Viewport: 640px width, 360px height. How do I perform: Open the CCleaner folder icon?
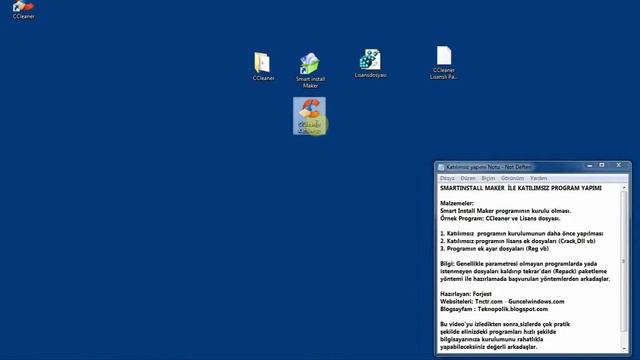pyautogui.click(x=263, y=66)
